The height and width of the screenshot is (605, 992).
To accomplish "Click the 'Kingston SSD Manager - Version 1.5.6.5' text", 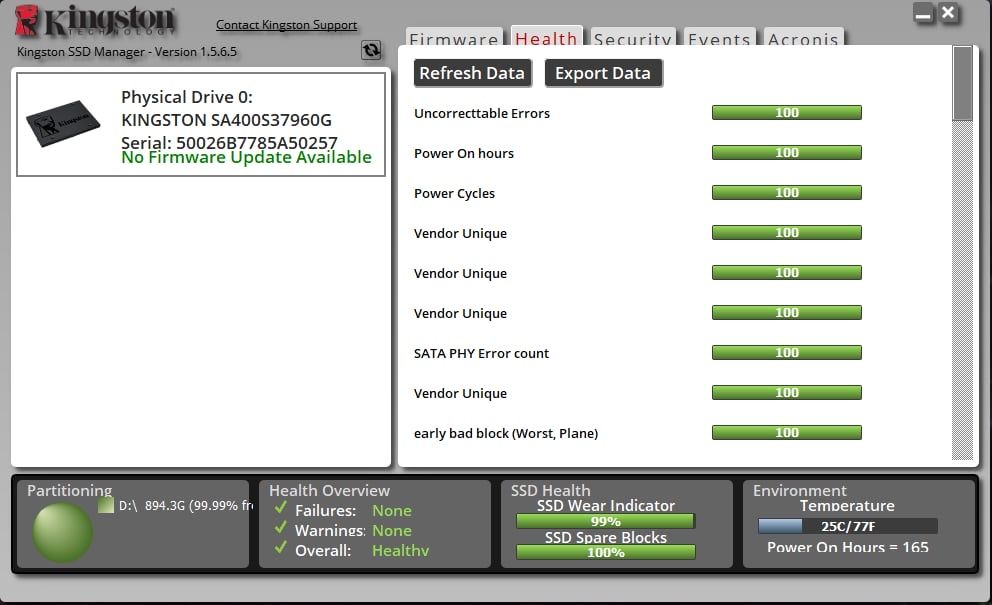I will (127, 52).
